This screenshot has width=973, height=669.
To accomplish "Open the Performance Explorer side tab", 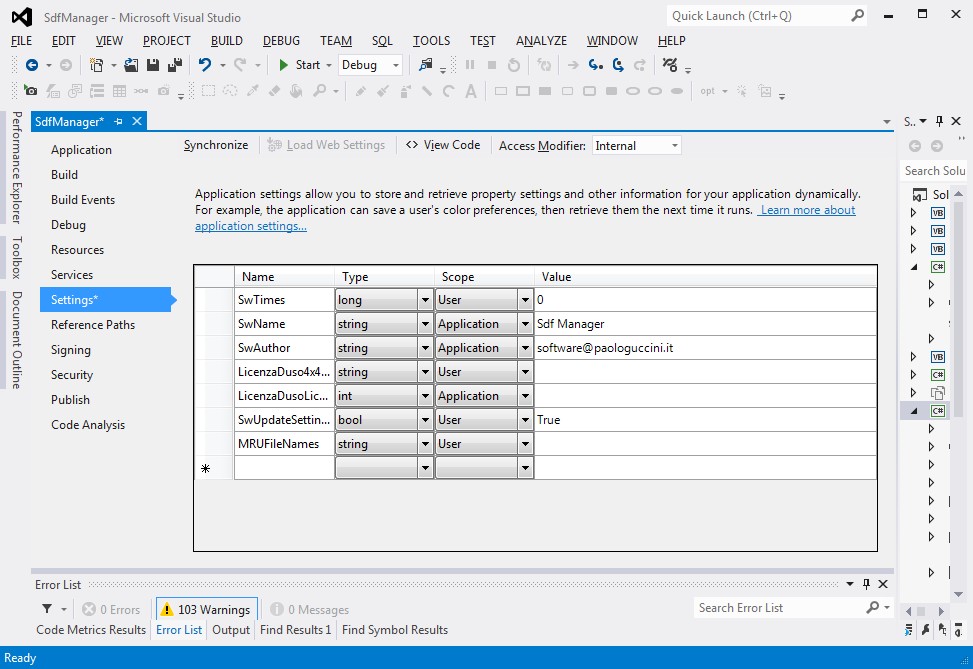I will coord(17,168).
